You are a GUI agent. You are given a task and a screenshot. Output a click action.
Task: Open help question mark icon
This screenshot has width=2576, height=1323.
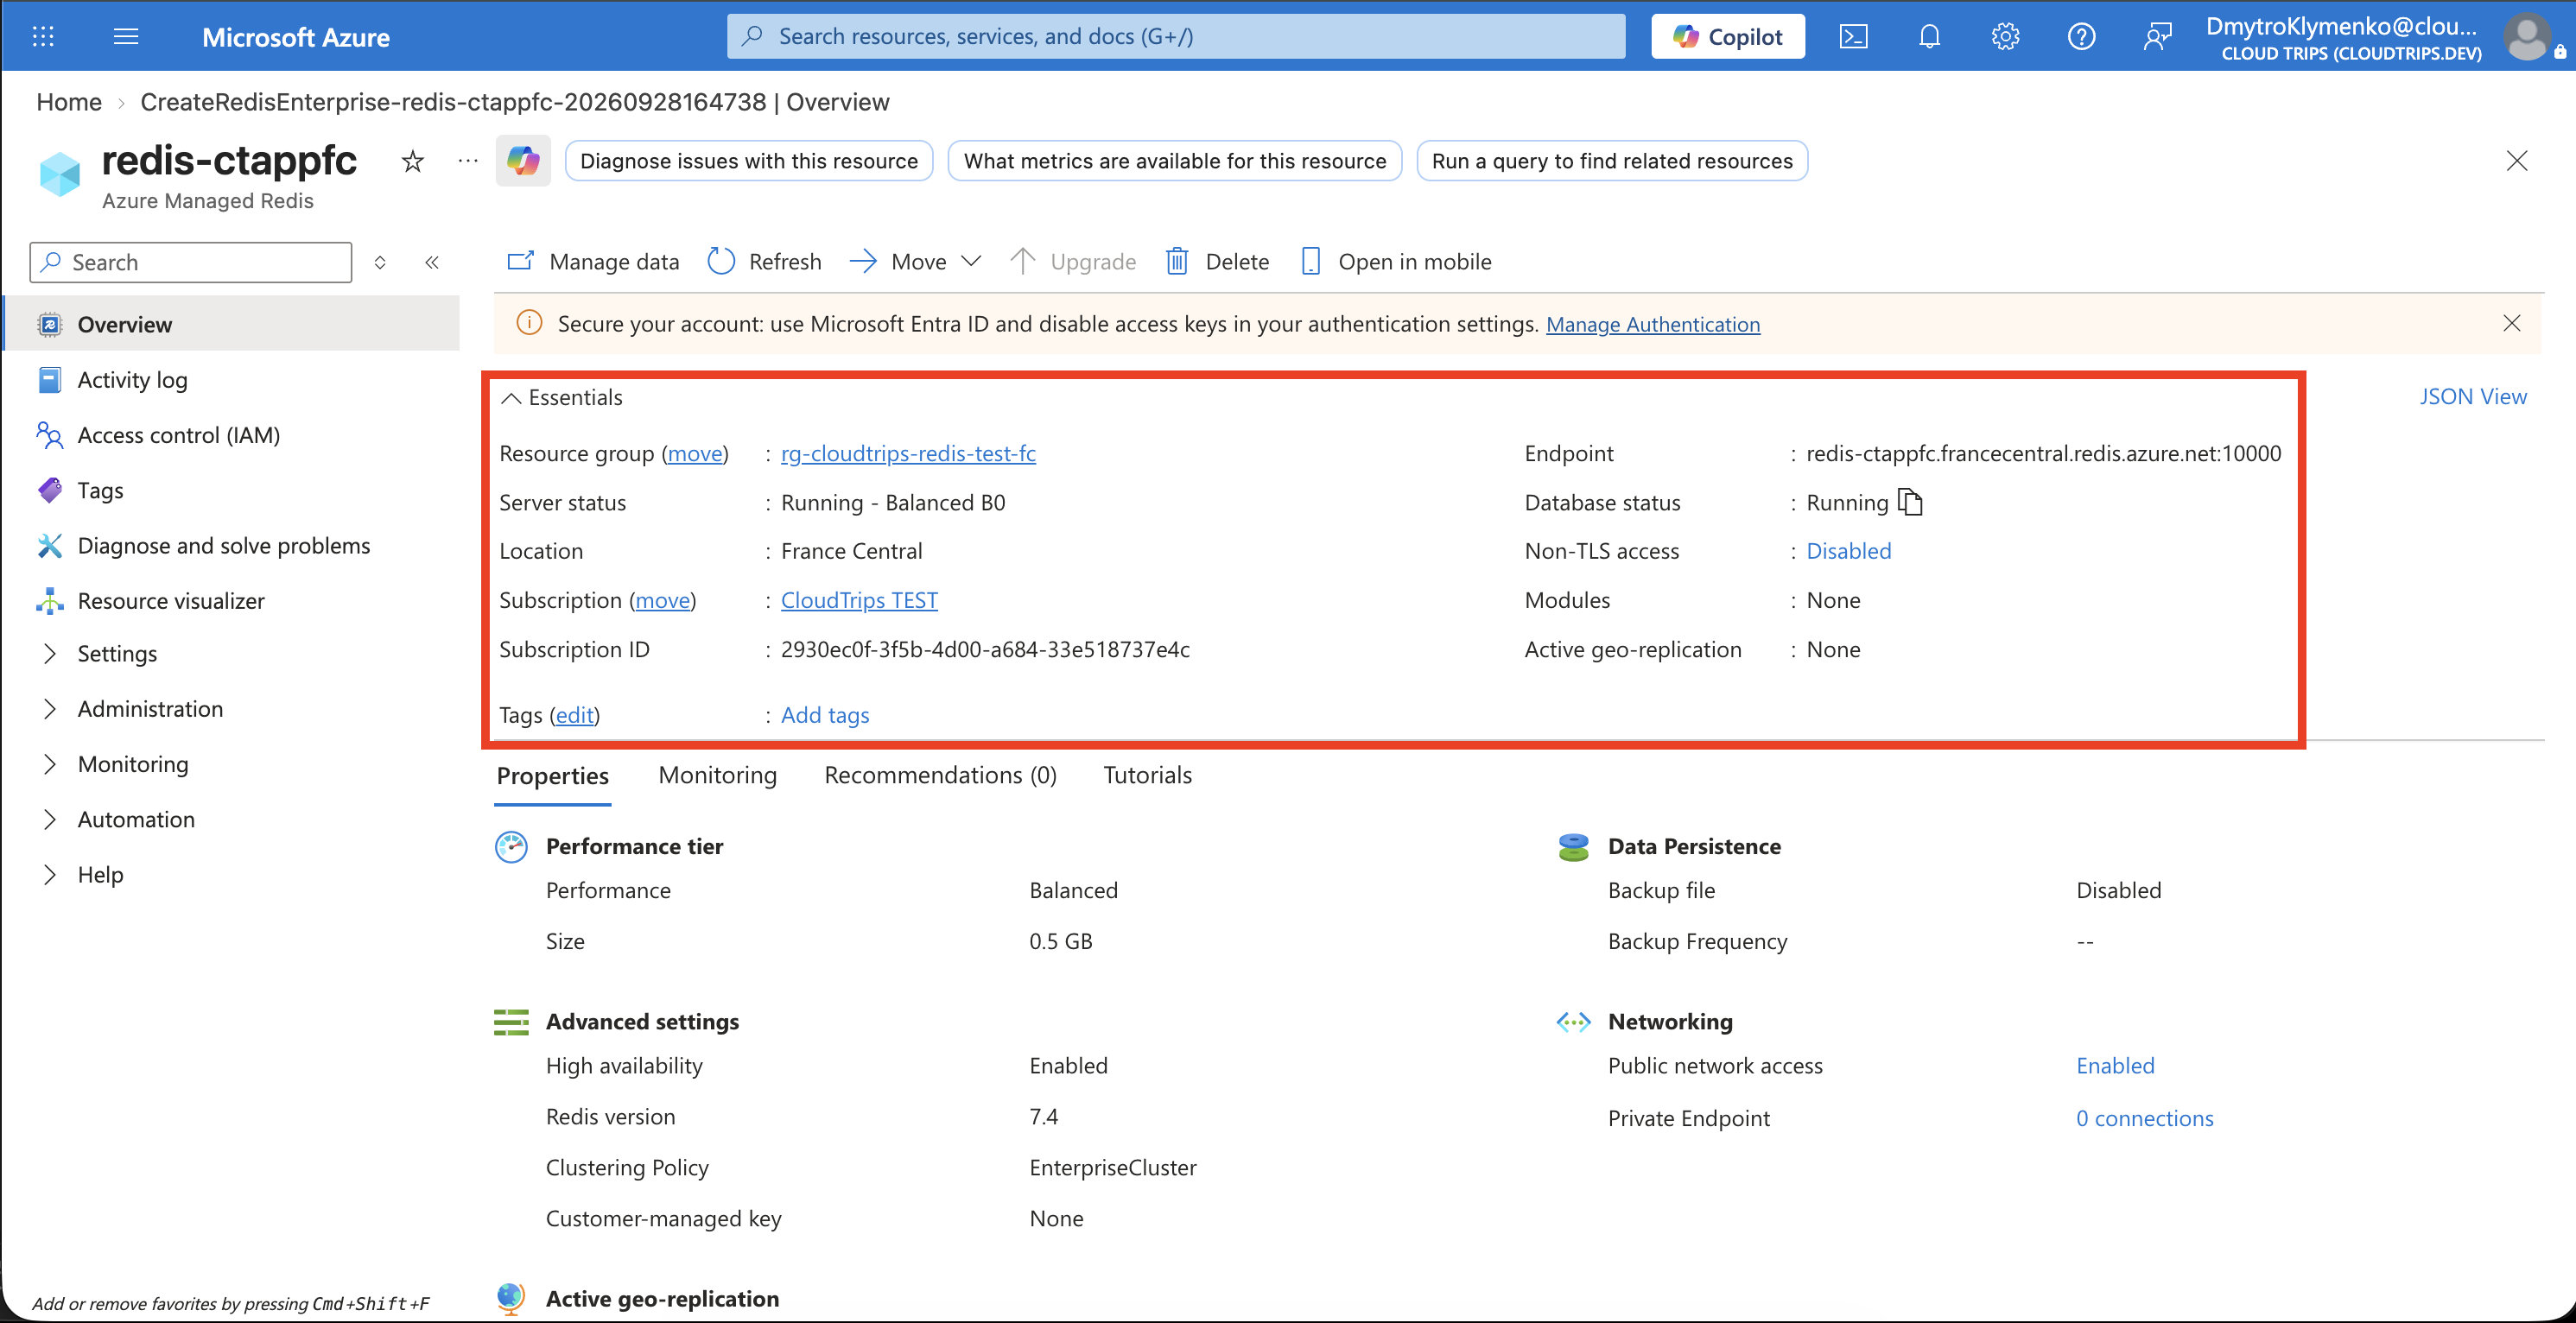point(2081,37)
